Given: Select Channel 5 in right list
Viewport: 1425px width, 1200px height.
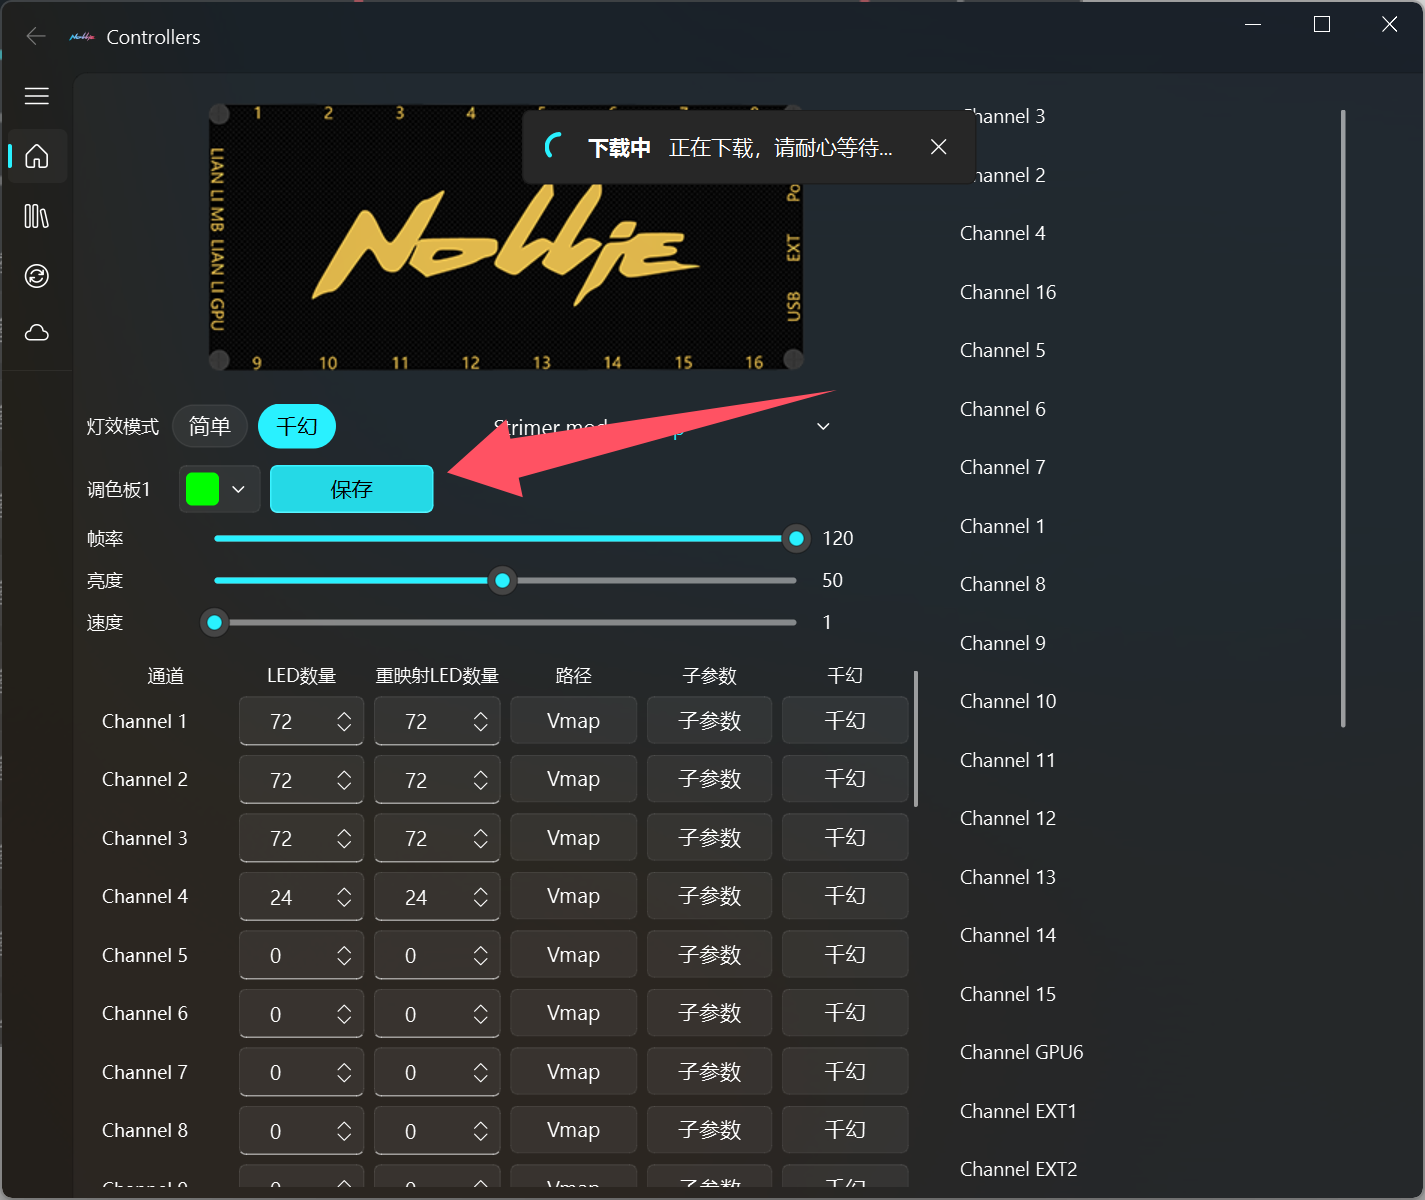Looking at the screenshot, I should (x=1003, y=350).
